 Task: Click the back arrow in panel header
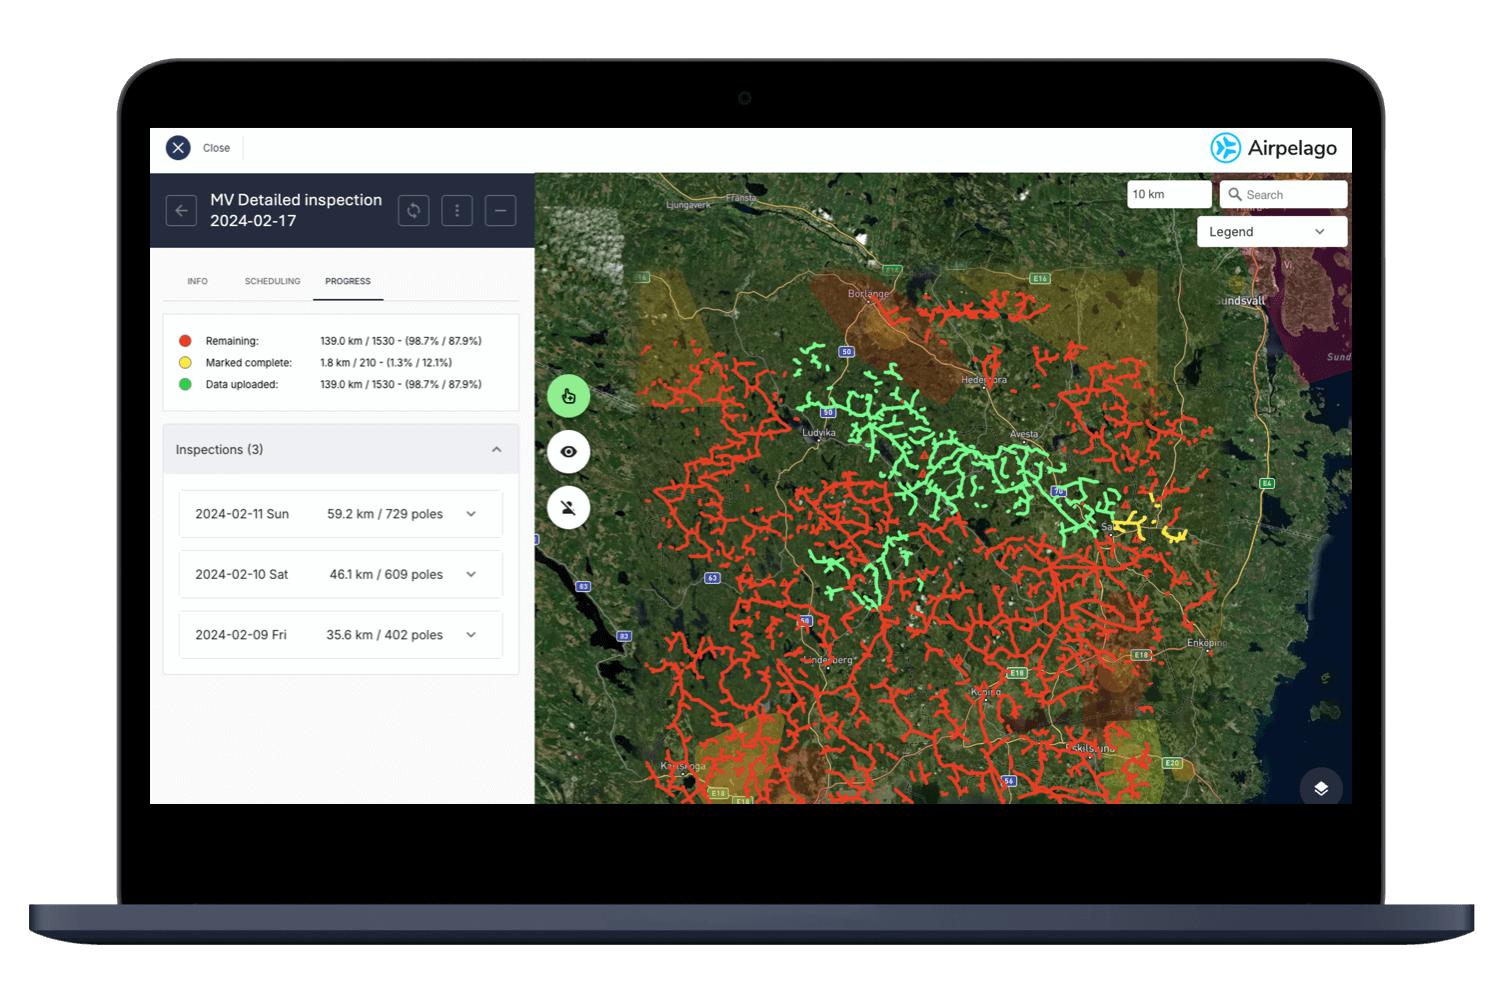181,210
